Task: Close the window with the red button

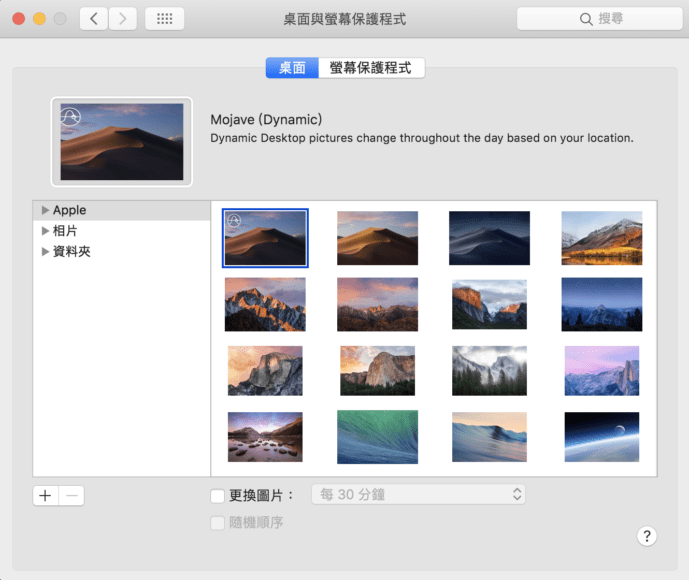Action: [18, 18]
